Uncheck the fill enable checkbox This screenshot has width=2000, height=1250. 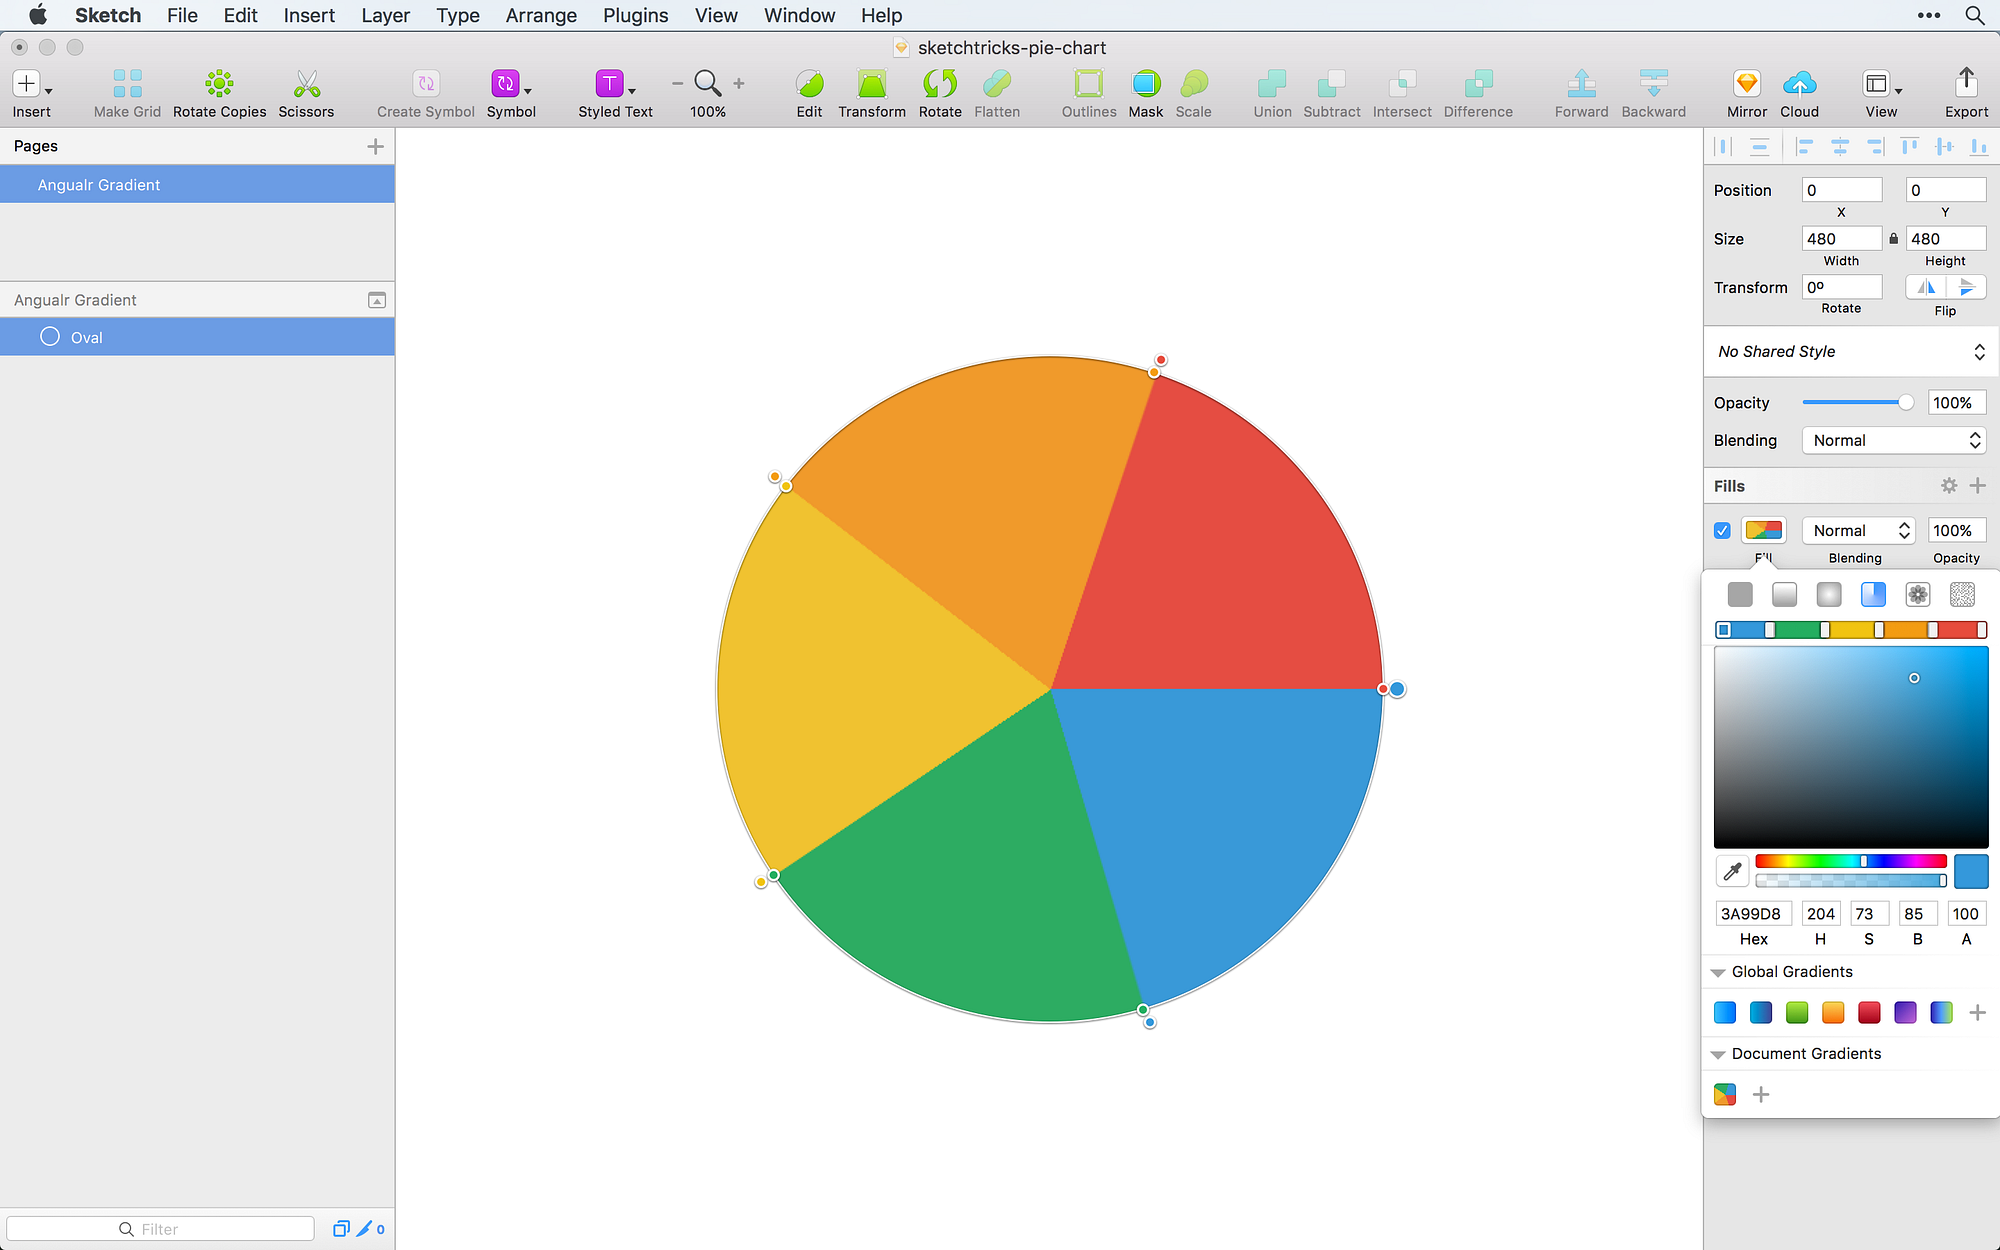[x=1722, y=531]
